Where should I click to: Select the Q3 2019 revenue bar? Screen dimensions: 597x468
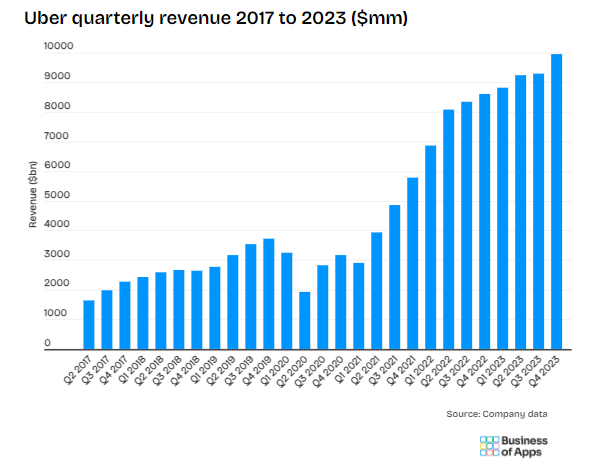251,297
